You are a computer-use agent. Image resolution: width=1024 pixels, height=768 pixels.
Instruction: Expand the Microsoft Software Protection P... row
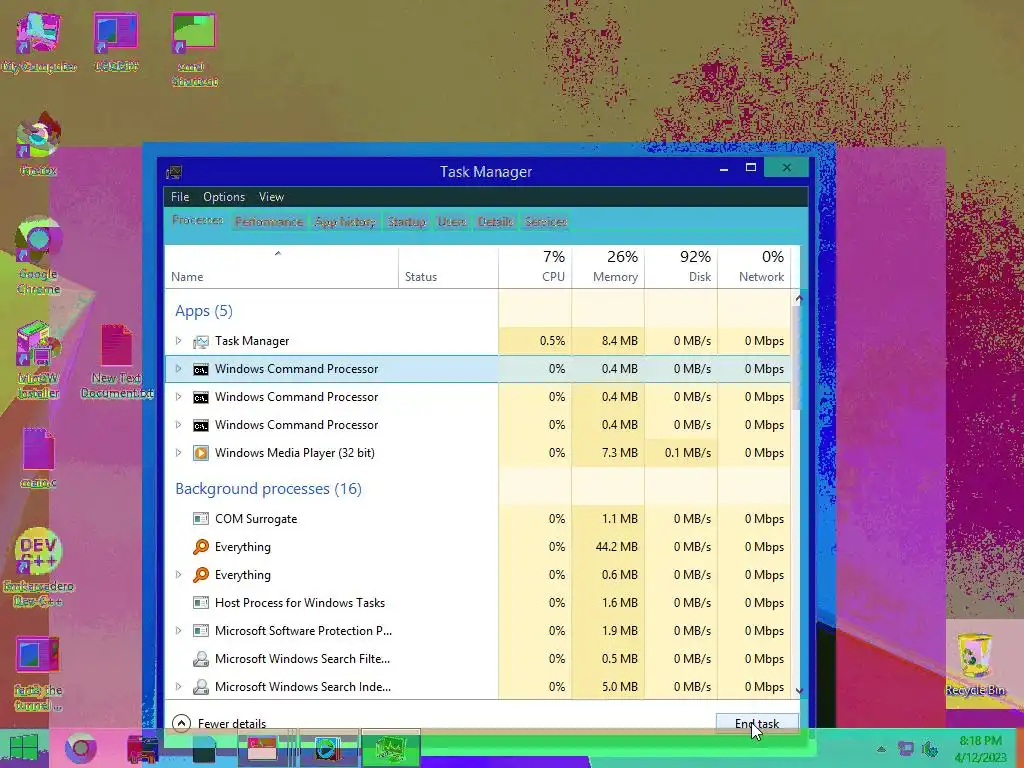coord(178,631)
